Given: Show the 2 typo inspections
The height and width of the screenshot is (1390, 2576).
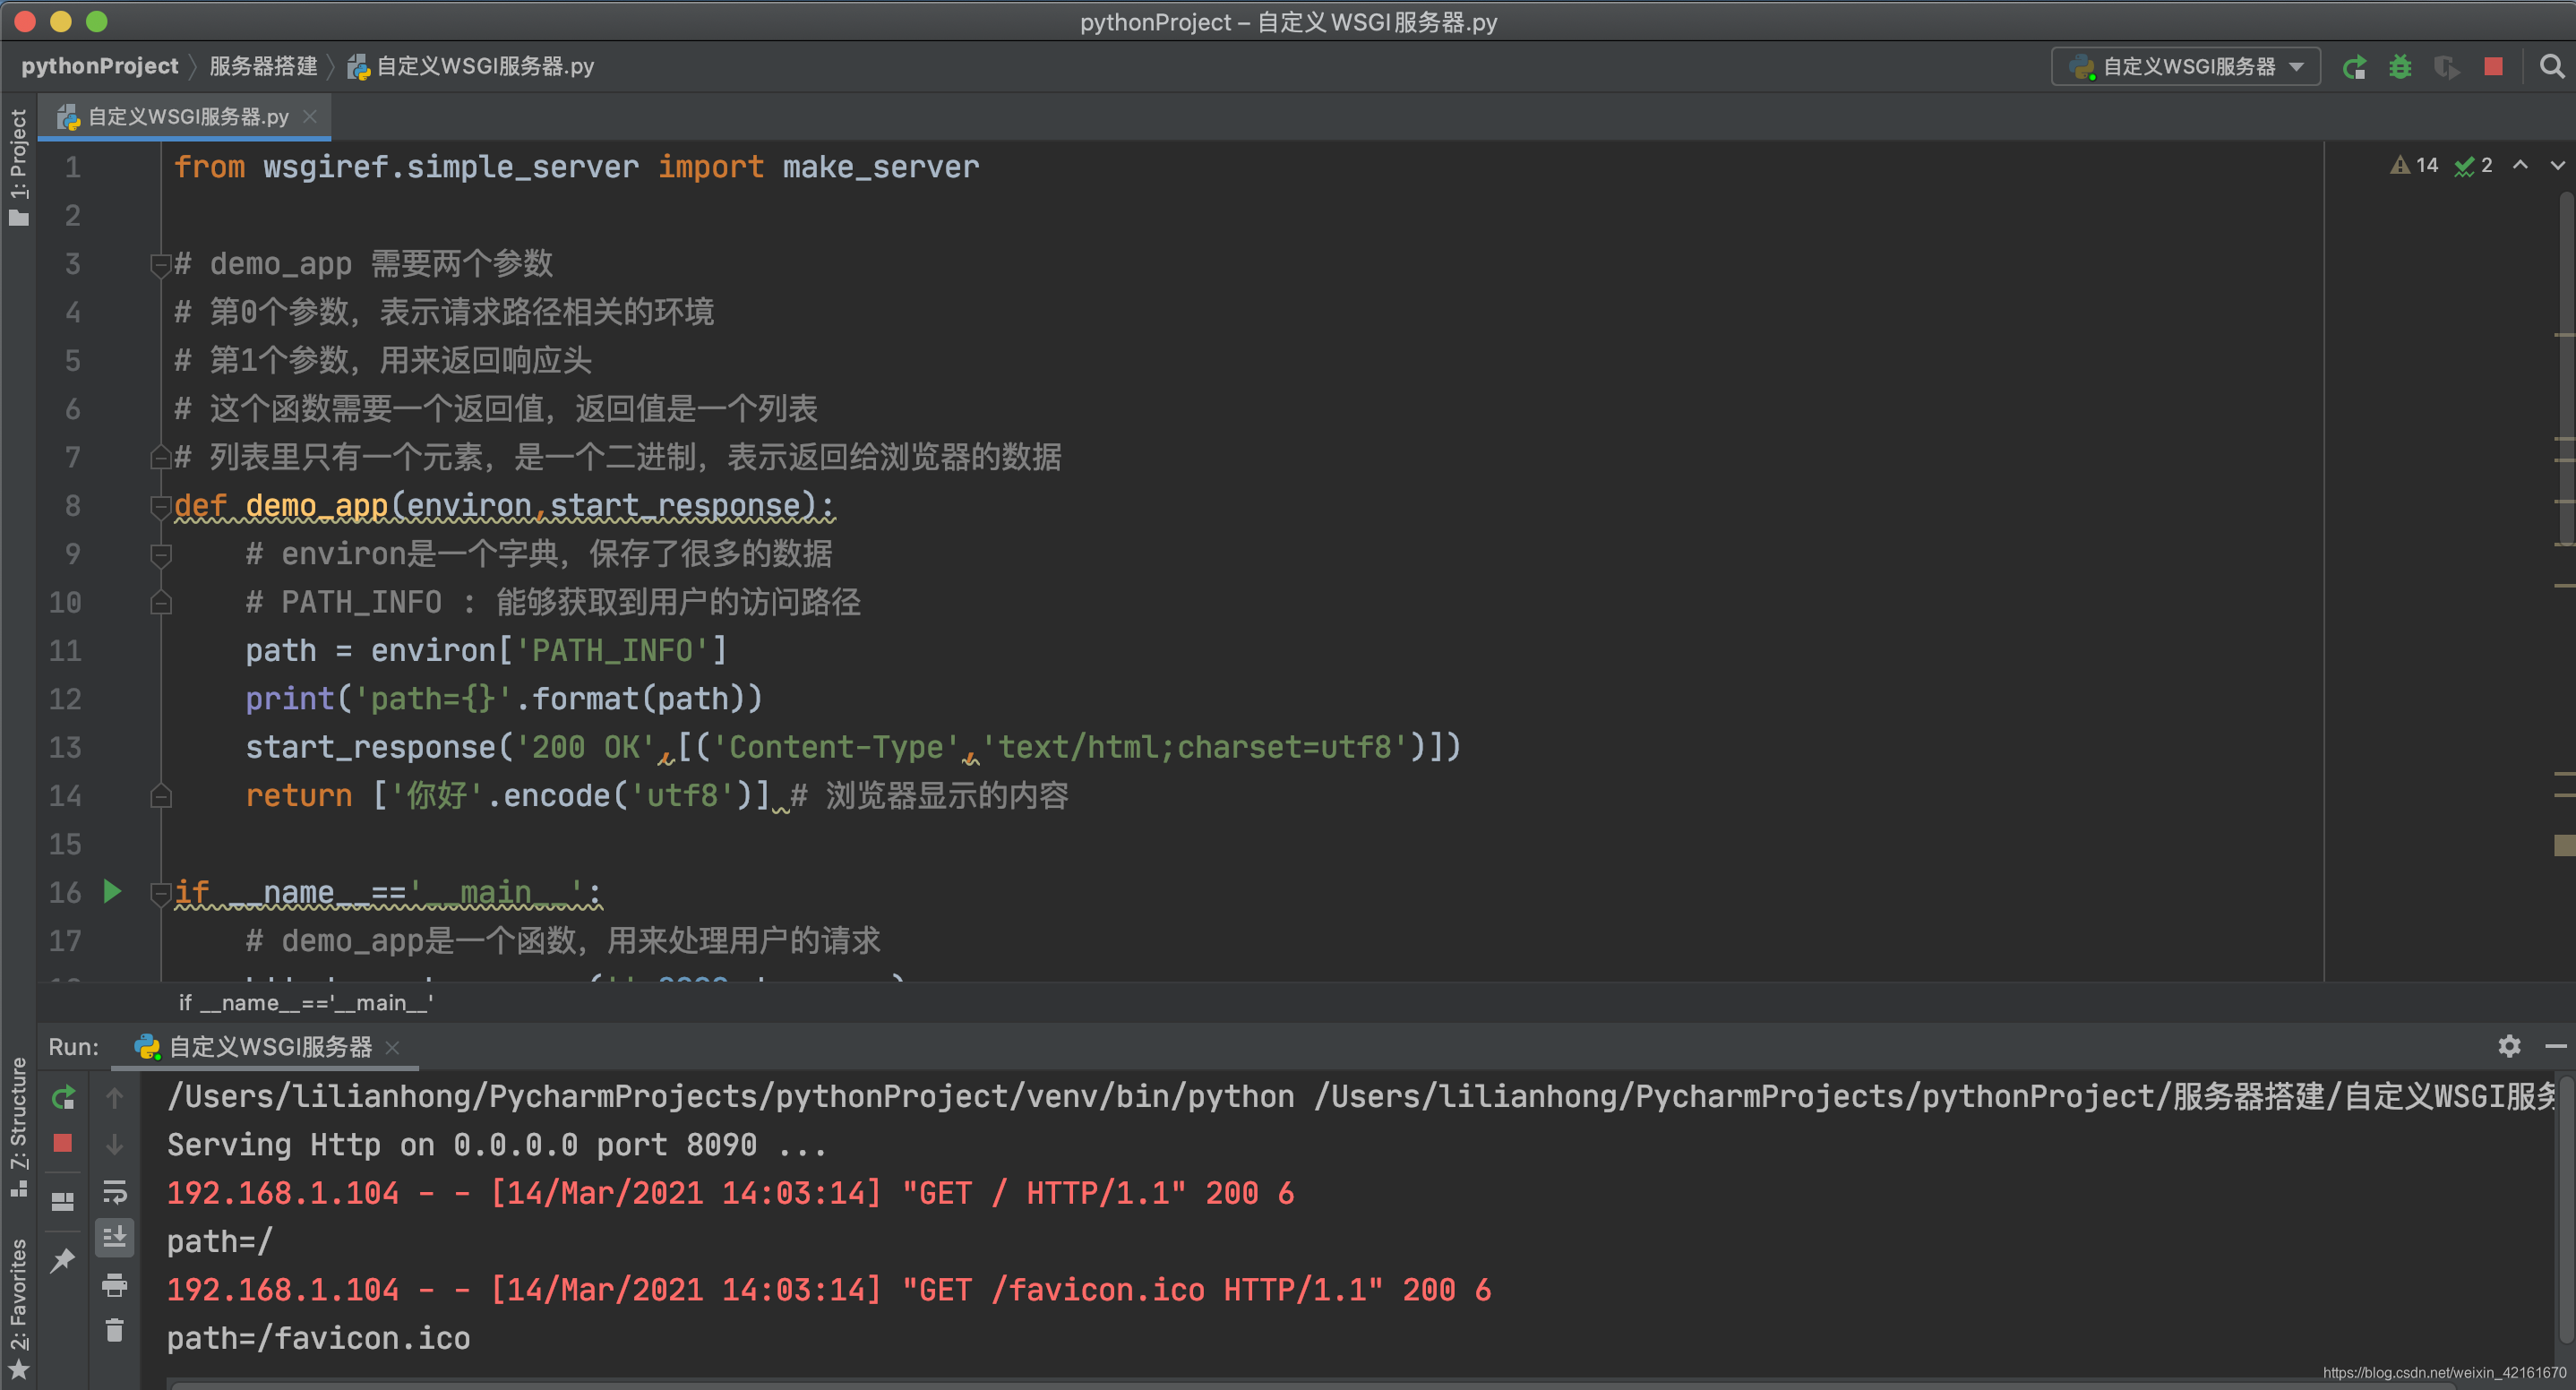Looking at the screenshot, I should [2473, 165].
